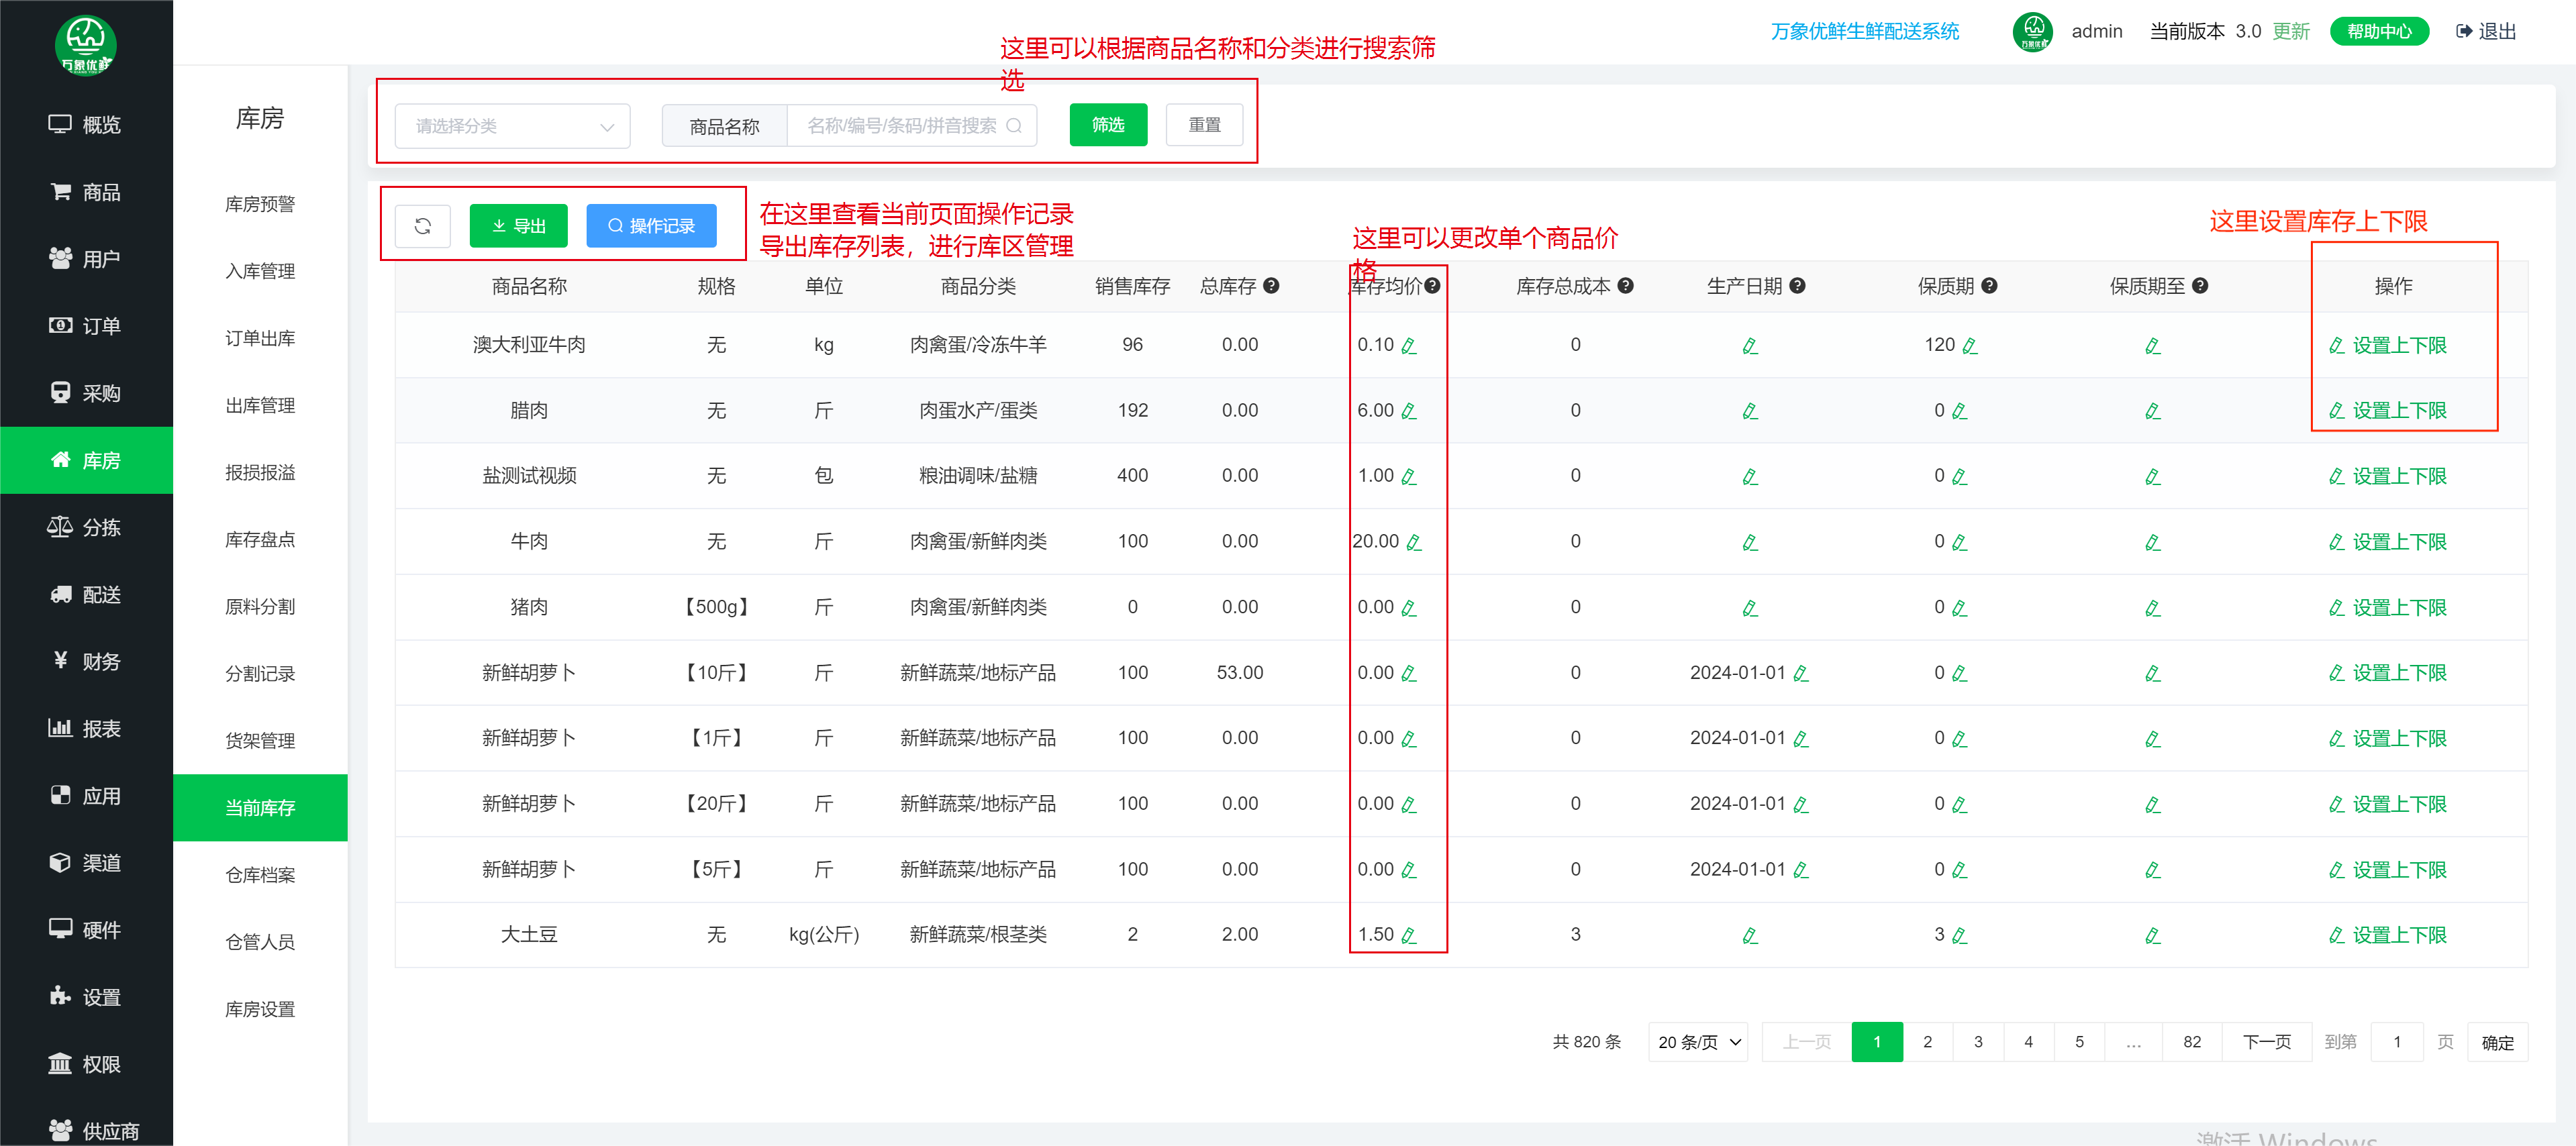This screenshot has width=2576, height=1146.
Task: Click the 筛选 filter button
Action: pyautogui.click(x=1108, y=124)
